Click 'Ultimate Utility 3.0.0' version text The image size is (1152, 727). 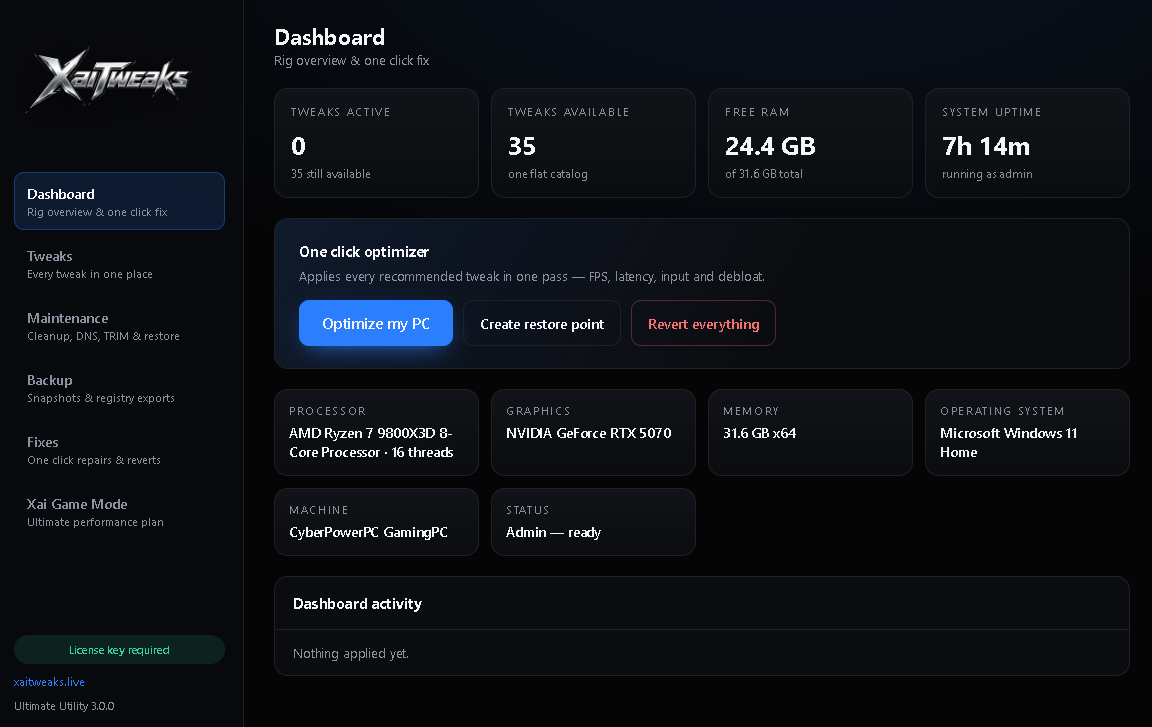pos(64,706)
